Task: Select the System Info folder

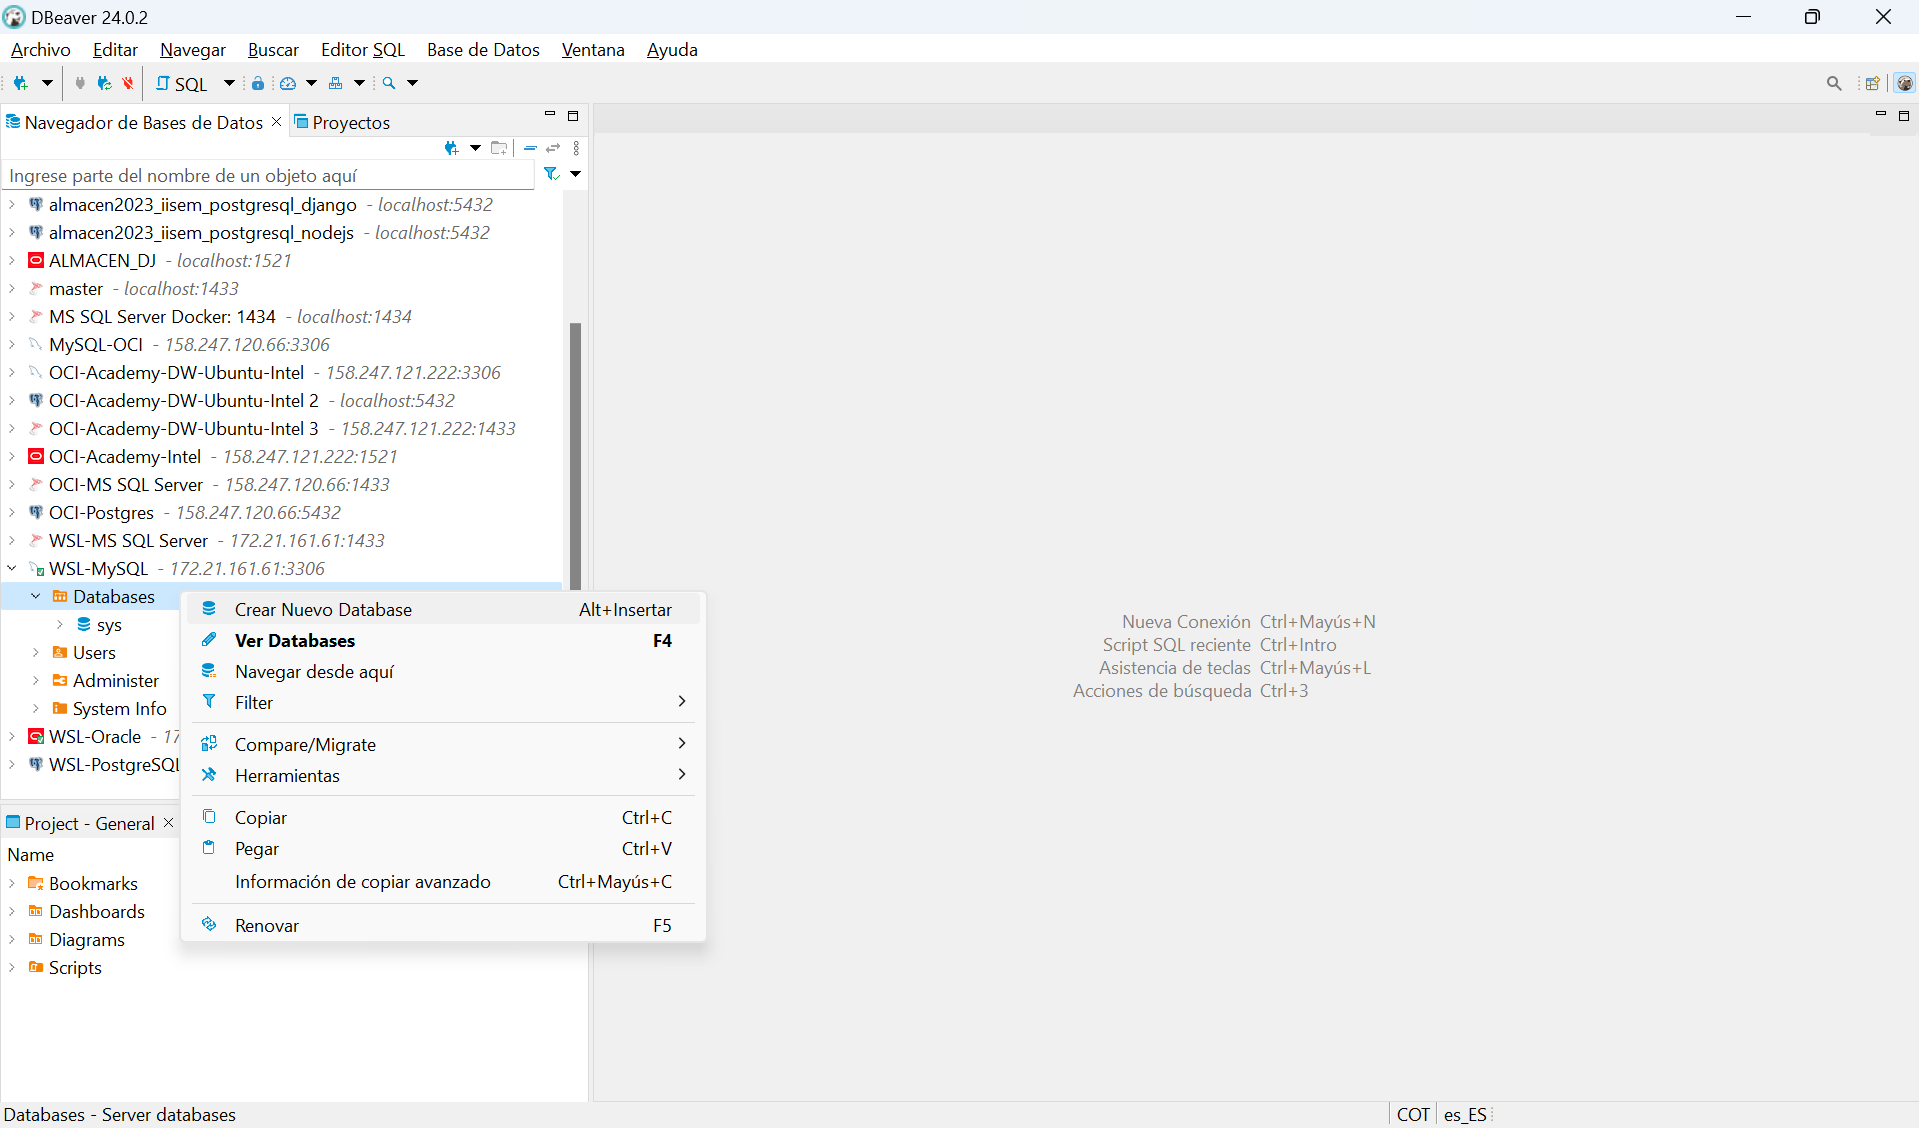Action: pos(120,708)
